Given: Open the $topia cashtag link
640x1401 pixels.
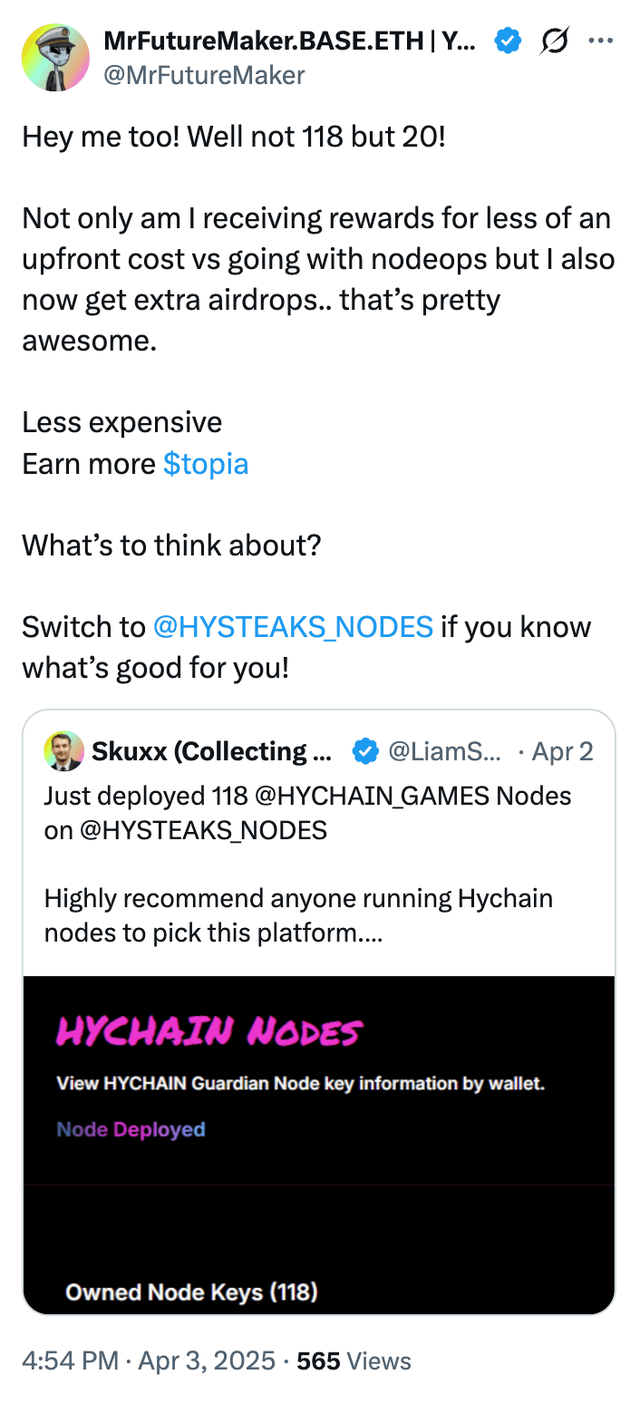Looking at the screenshot, I should (x=205, y=464).
